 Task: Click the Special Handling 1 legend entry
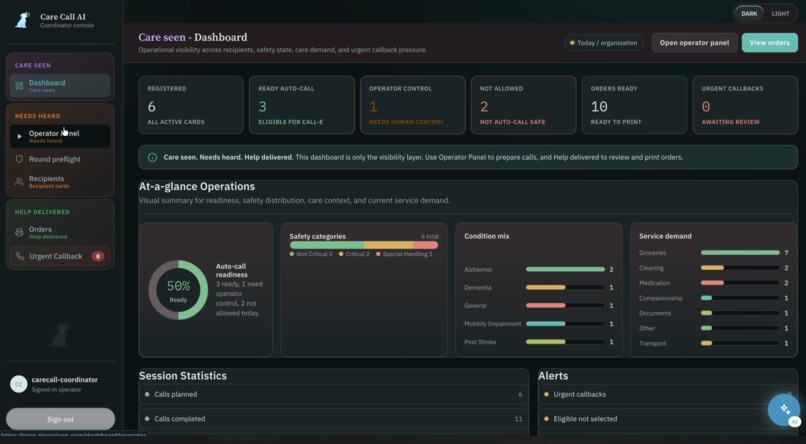(x=404, y=254)
